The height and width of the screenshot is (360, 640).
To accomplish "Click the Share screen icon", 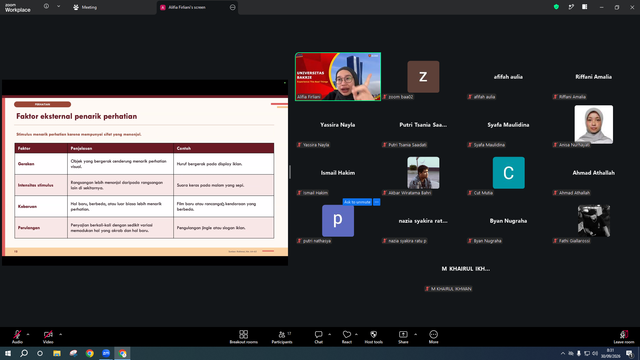I will [403, 337].
